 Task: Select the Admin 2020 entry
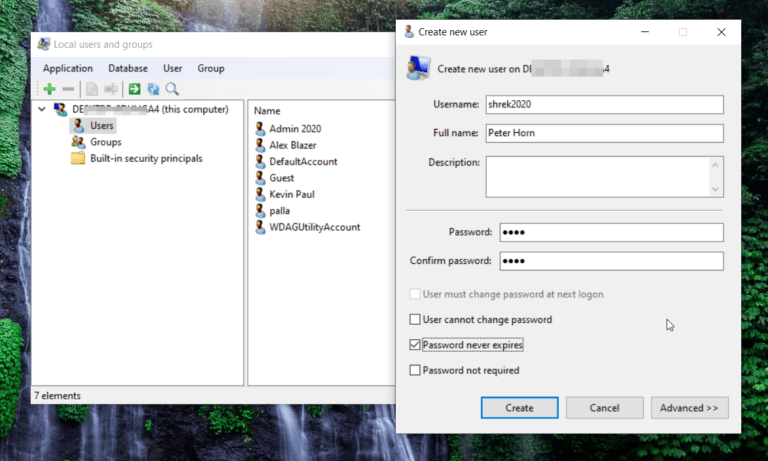click(295, 129)
